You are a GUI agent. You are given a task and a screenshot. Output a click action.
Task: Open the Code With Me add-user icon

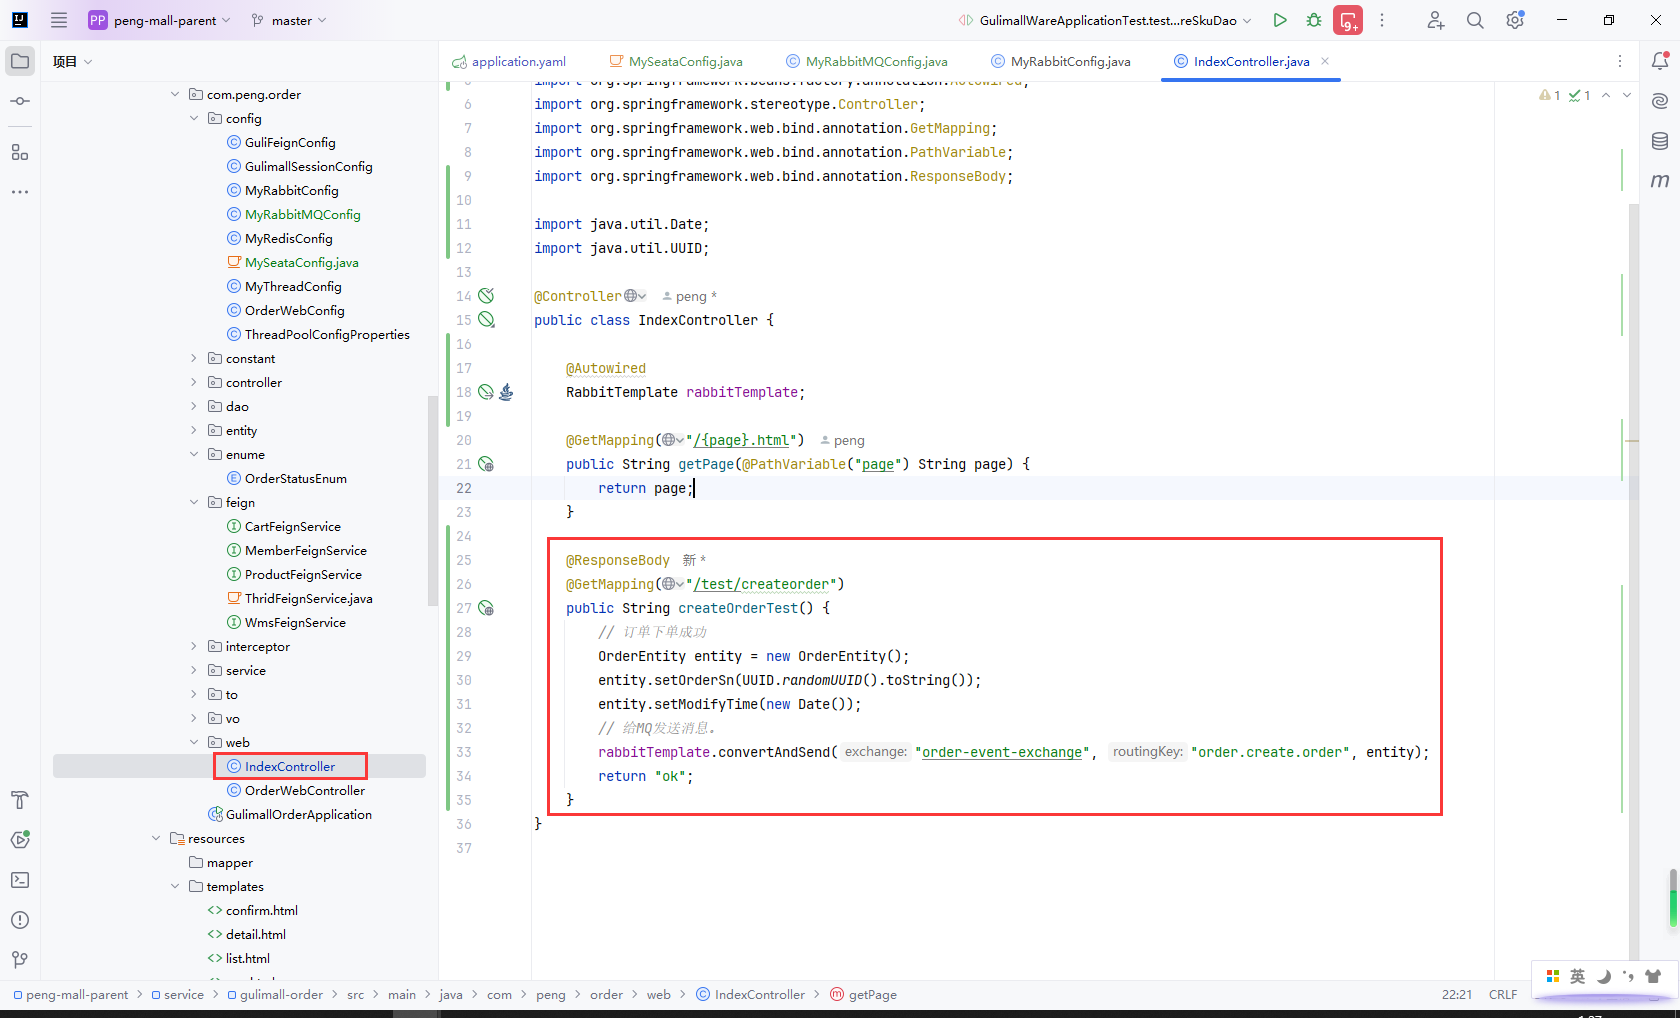[x=1435, y=20]
